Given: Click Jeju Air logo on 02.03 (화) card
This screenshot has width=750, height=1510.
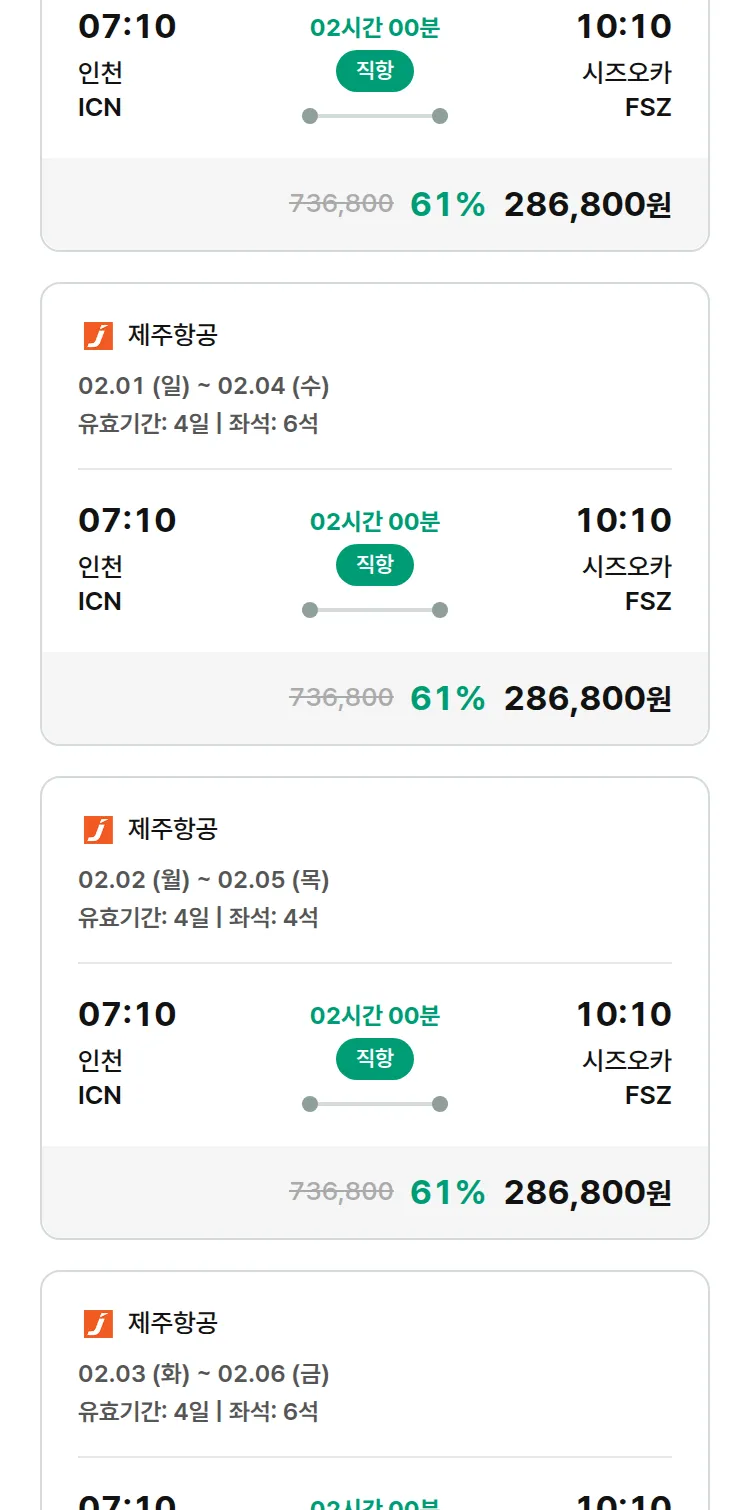Looking at the screenshot, I should pyautogui.click(x=98, y=1324).
